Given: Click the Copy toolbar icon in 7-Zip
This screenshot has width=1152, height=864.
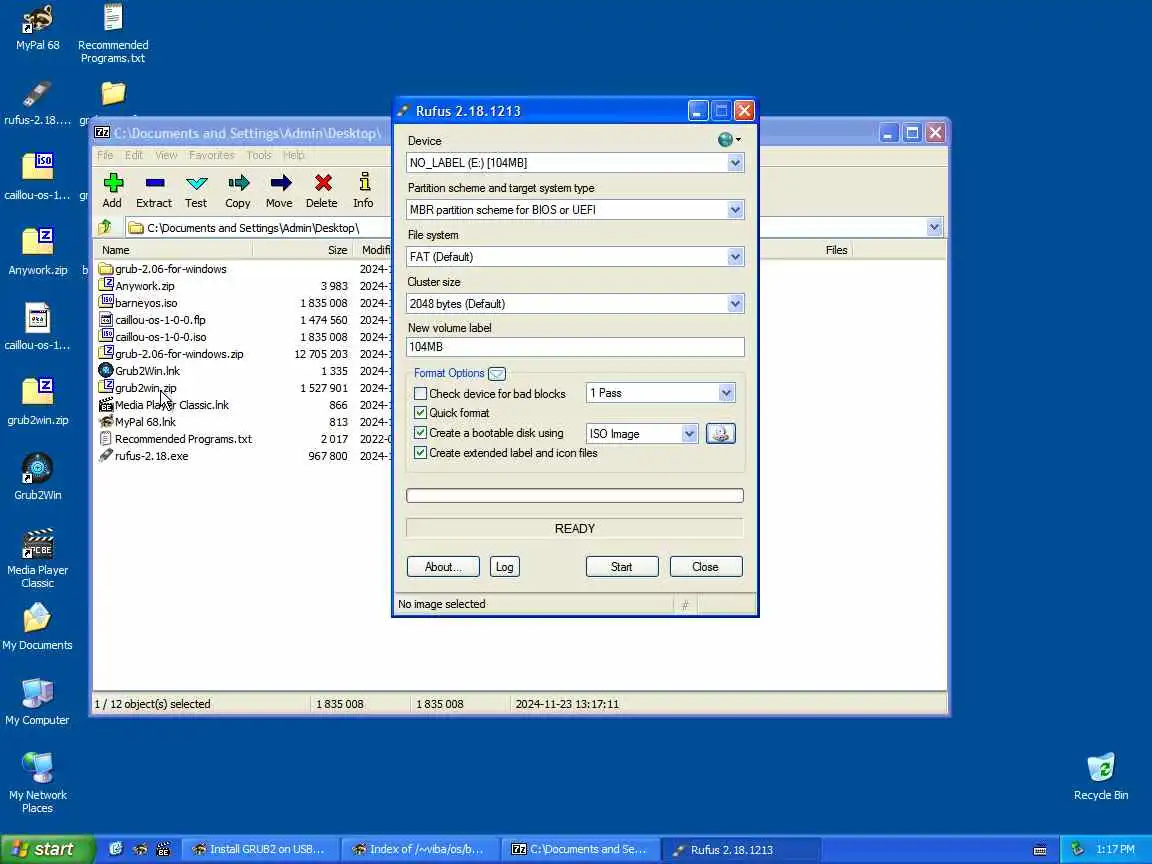Looking at the screenshot, I should pyautogui.click(x=238, y=191).
